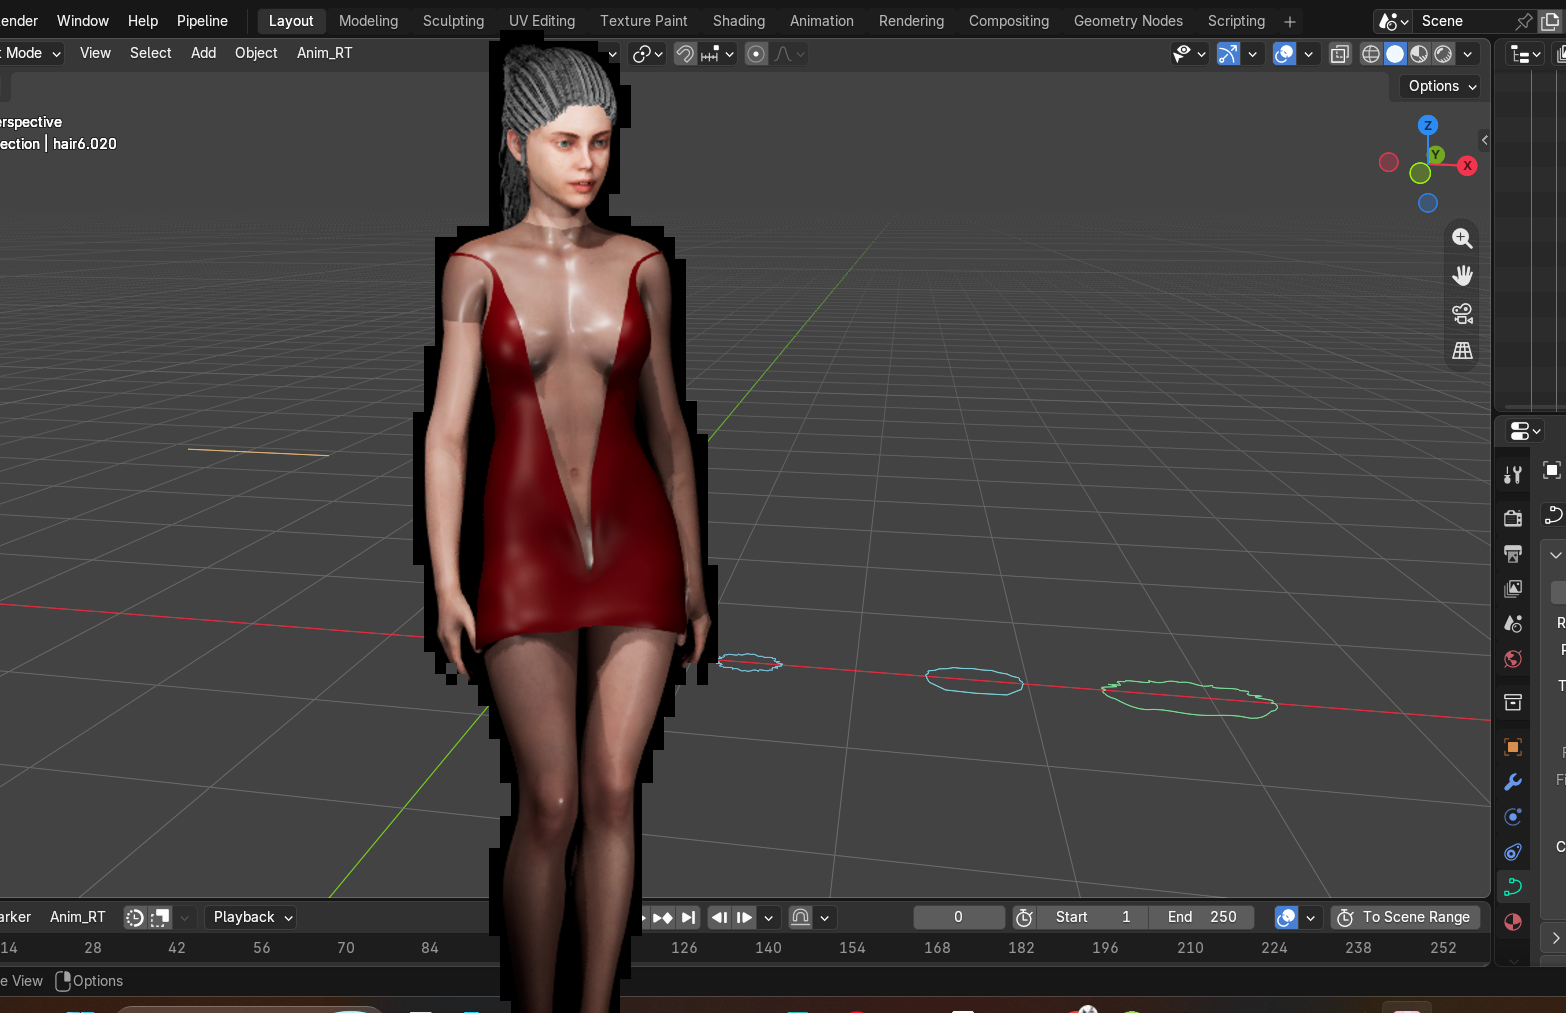
Task: Click the To Scene Range button
Action: (1405, 917)
